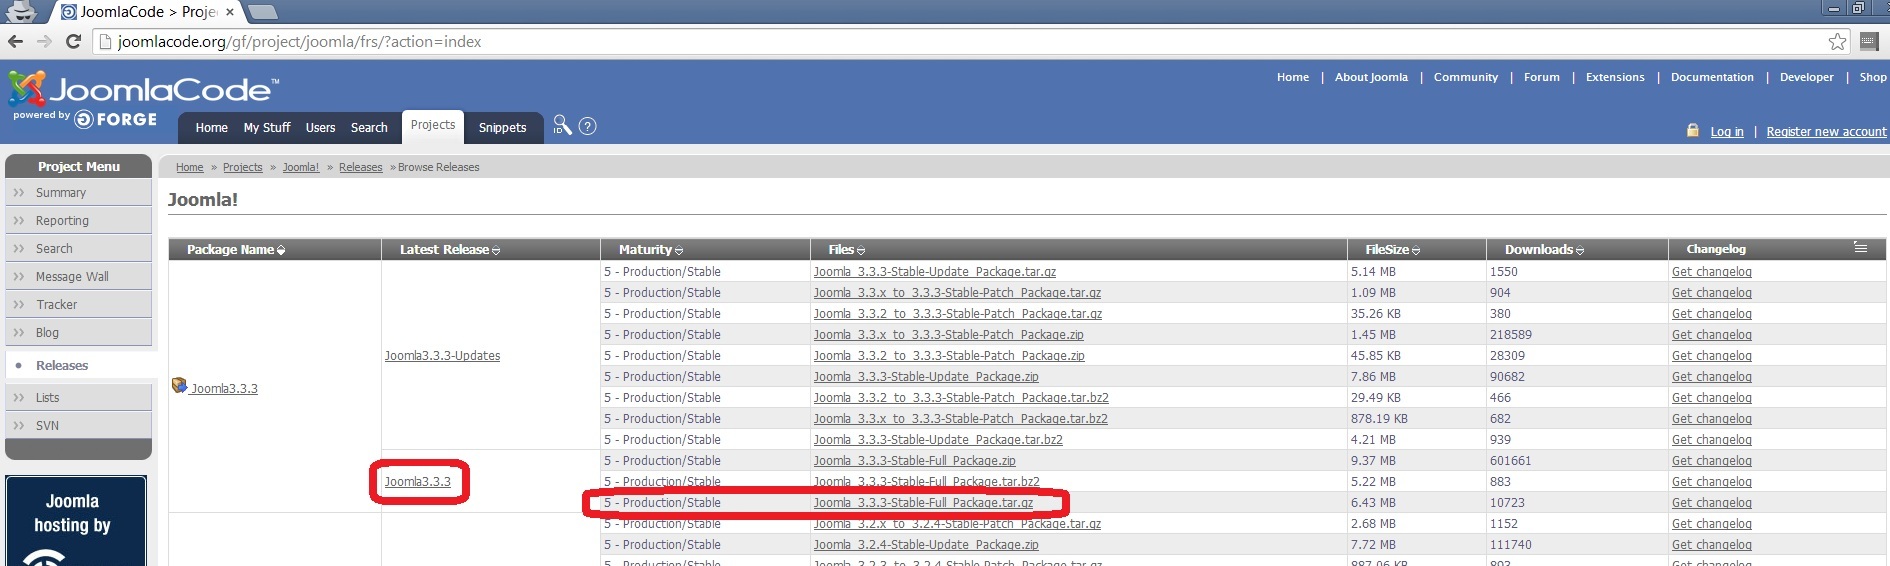Click the padlock icon beside Log in
Screen dimensions: 1890x566
(x=1693, y=130)
